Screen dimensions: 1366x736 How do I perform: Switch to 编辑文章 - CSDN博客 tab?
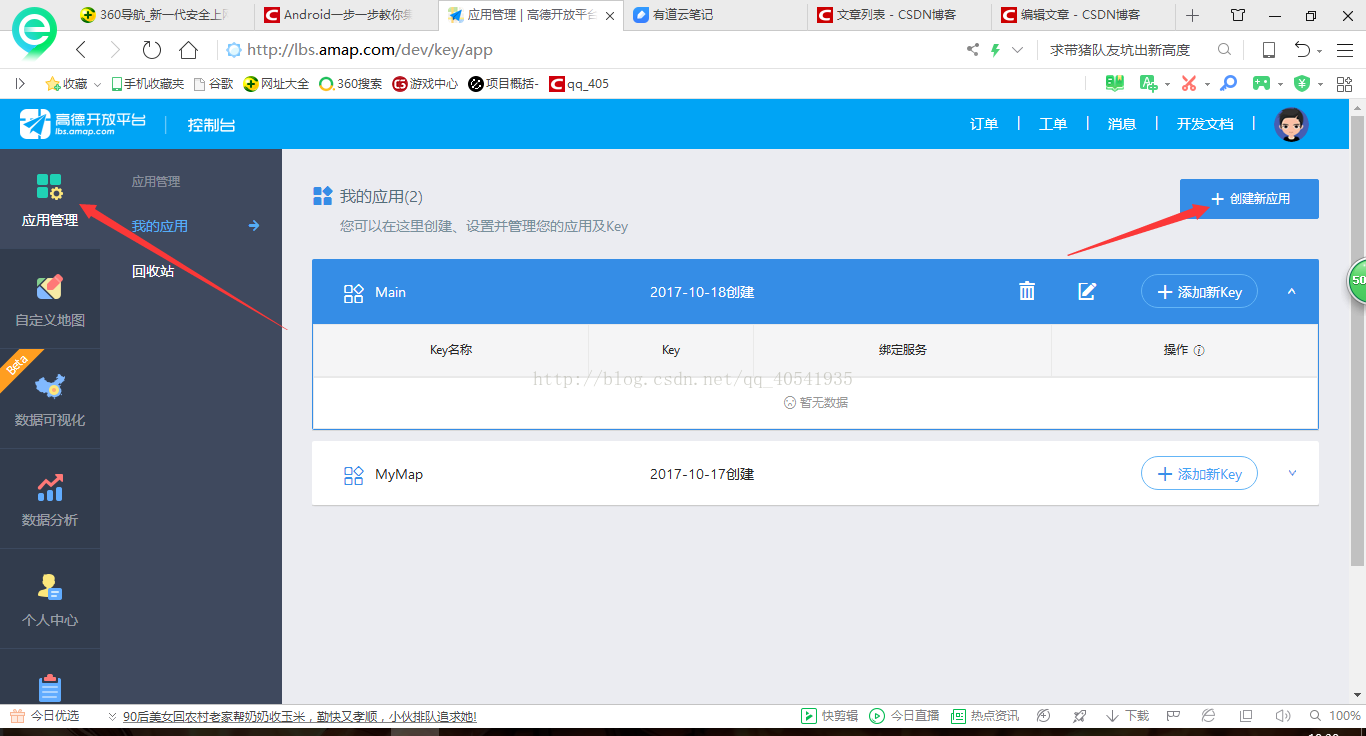[1082, 15]
